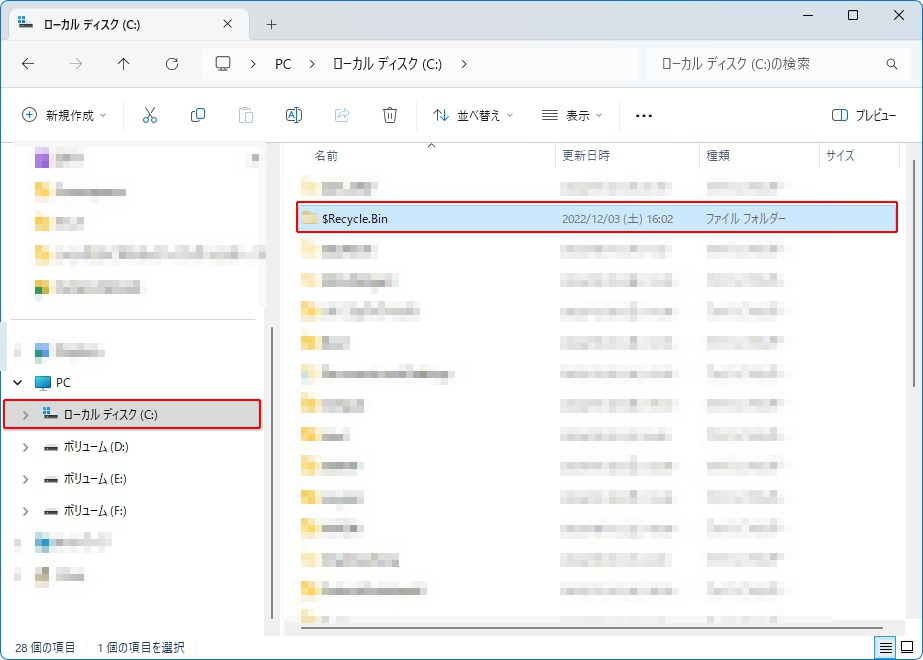Open the more options ellipsis menu

tap(644, 115)
